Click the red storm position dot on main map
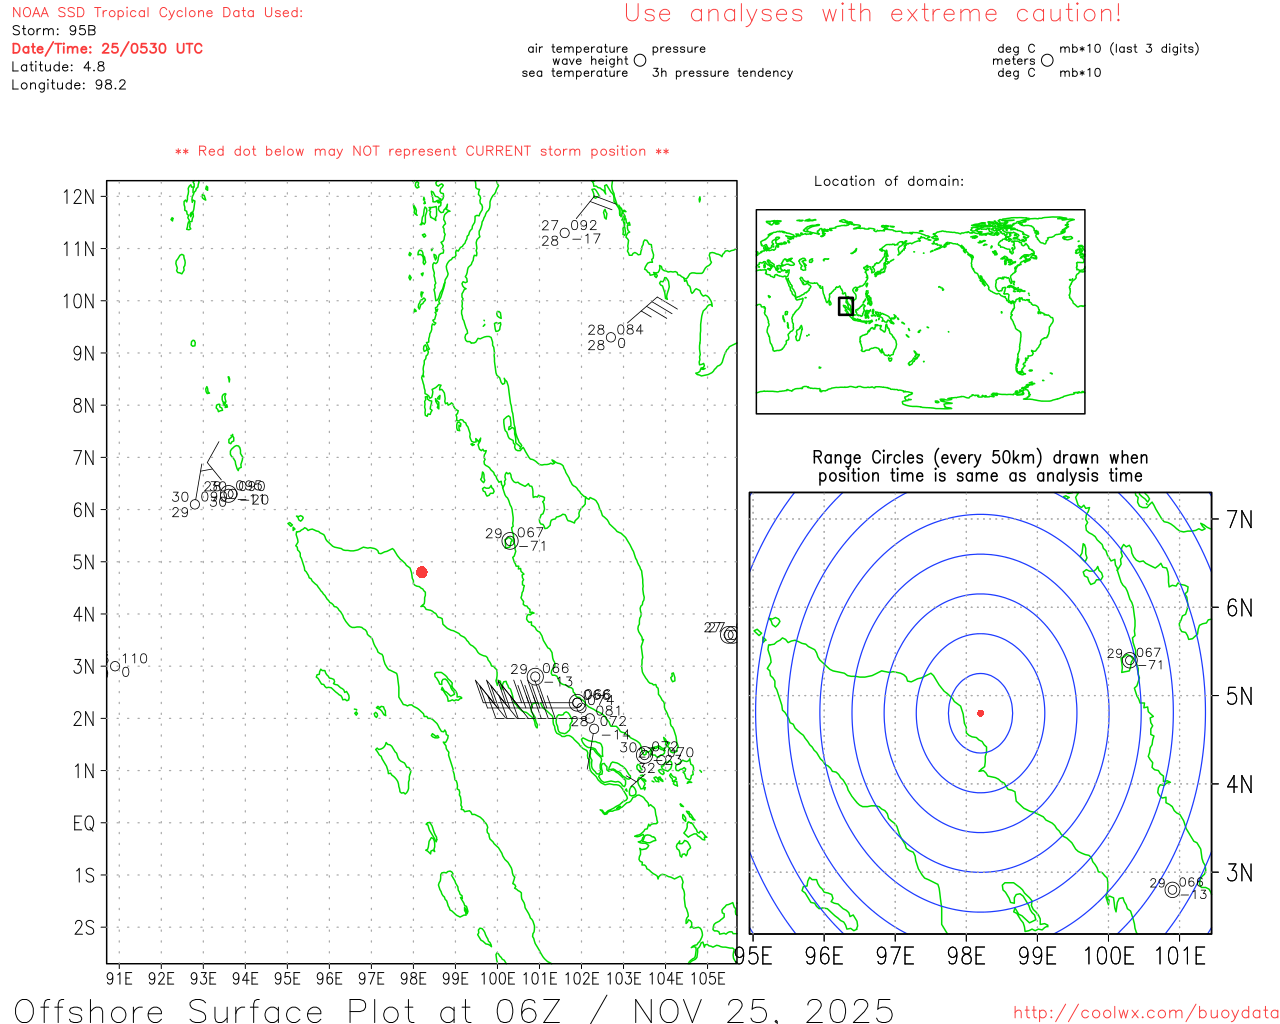The image size is (1280, 1024). pyautogui.click(x=422, y=572)
